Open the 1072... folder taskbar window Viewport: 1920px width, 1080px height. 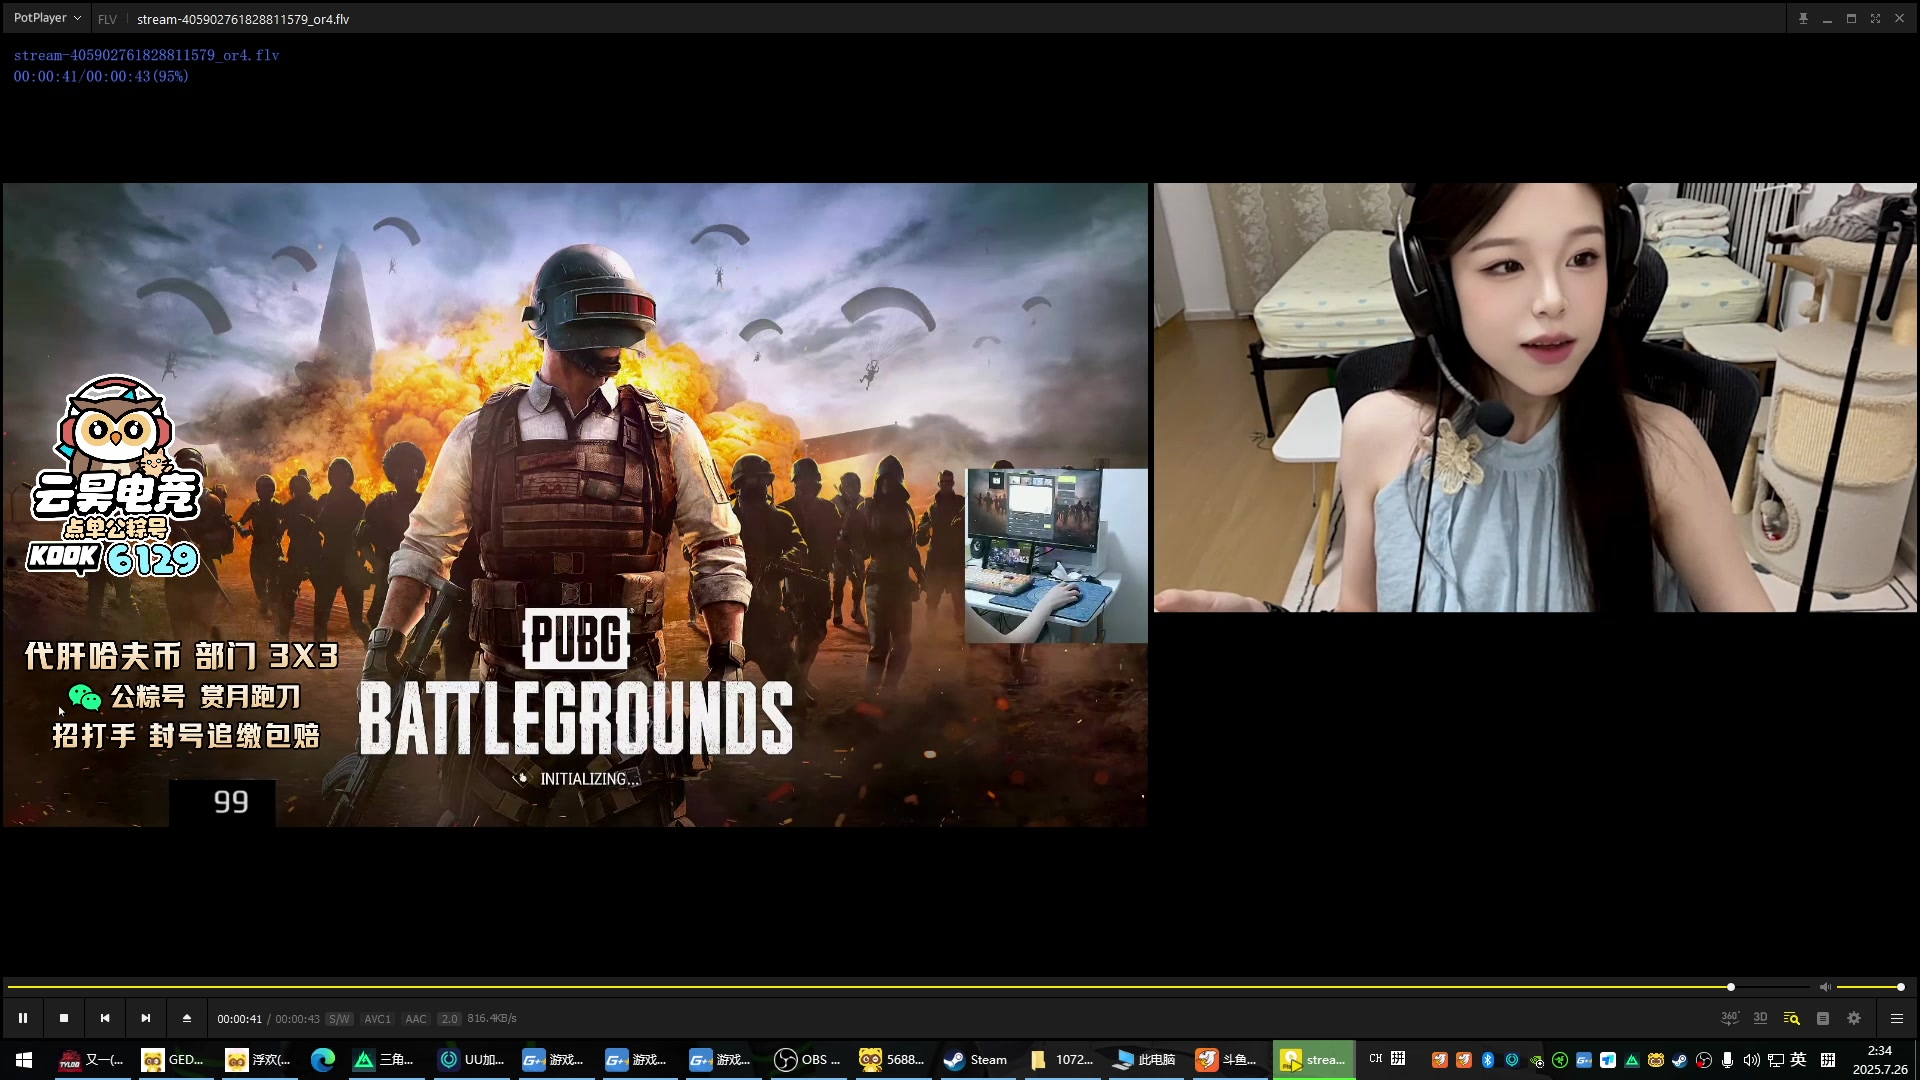pyautogui.click(x=1061, y=1060)
